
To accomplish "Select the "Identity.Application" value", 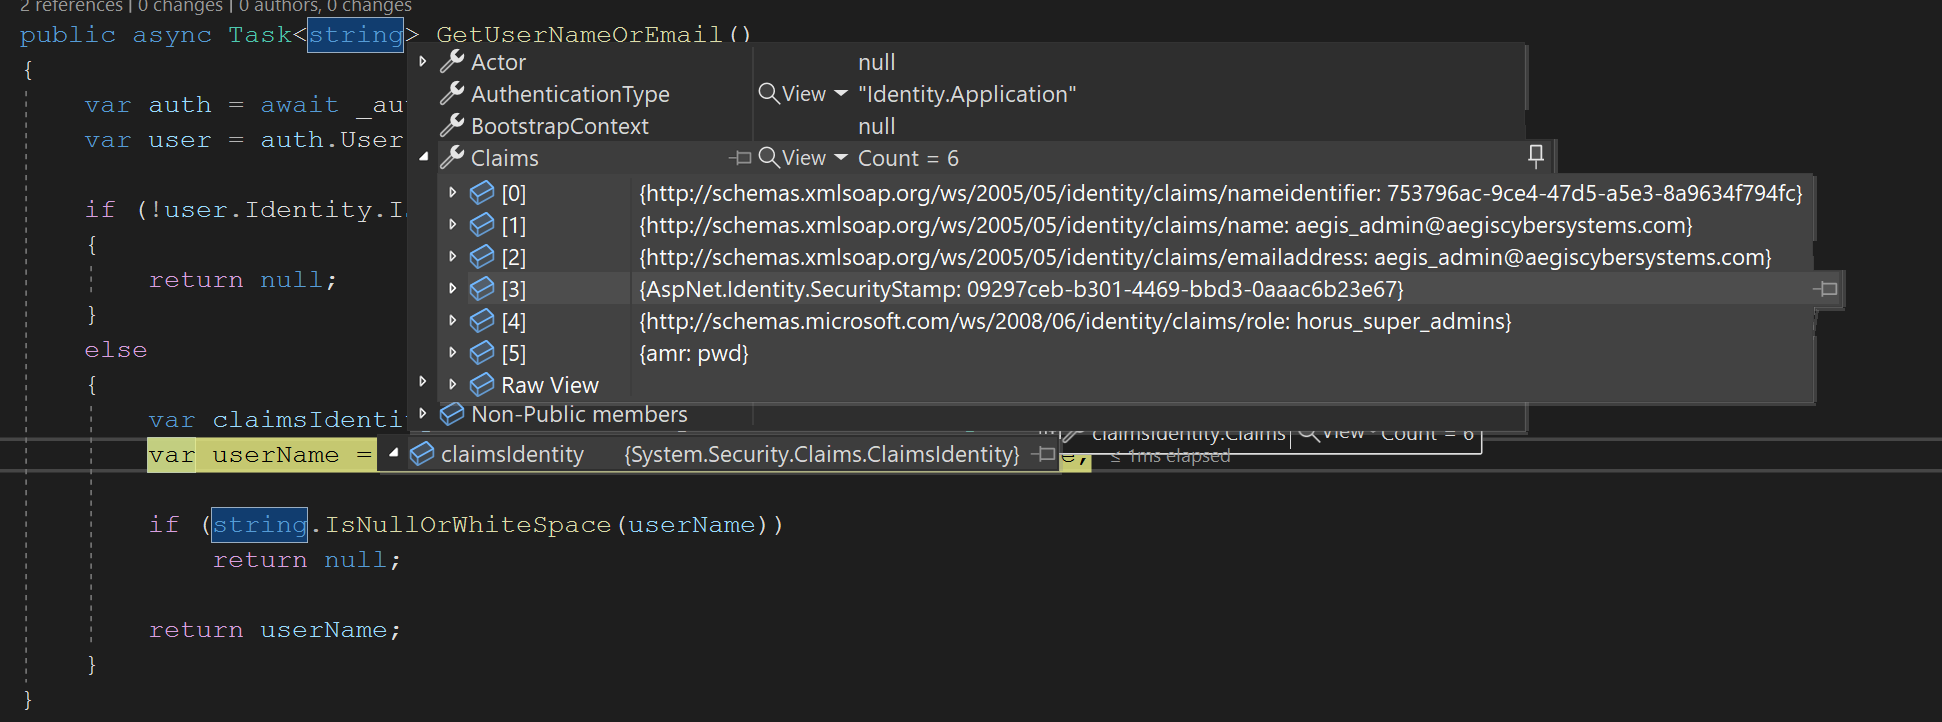I will [967, 94].
